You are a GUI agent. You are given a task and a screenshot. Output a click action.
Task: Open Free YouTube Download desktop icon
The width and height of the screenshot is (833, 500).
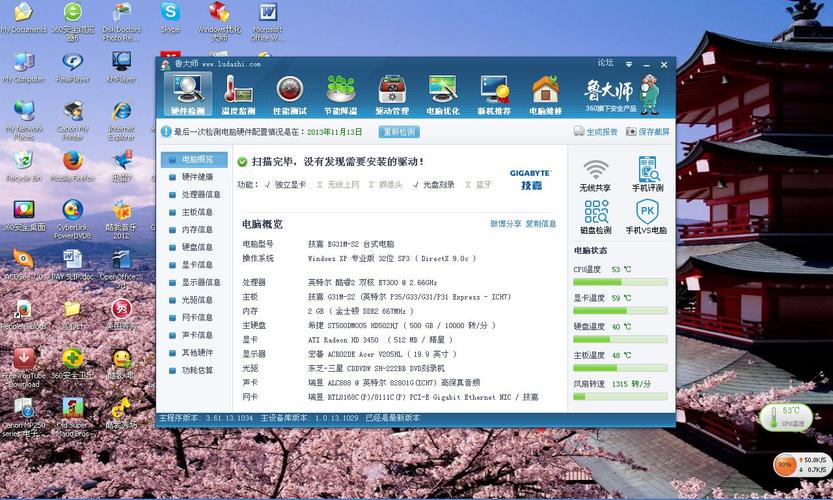(24, 368)
